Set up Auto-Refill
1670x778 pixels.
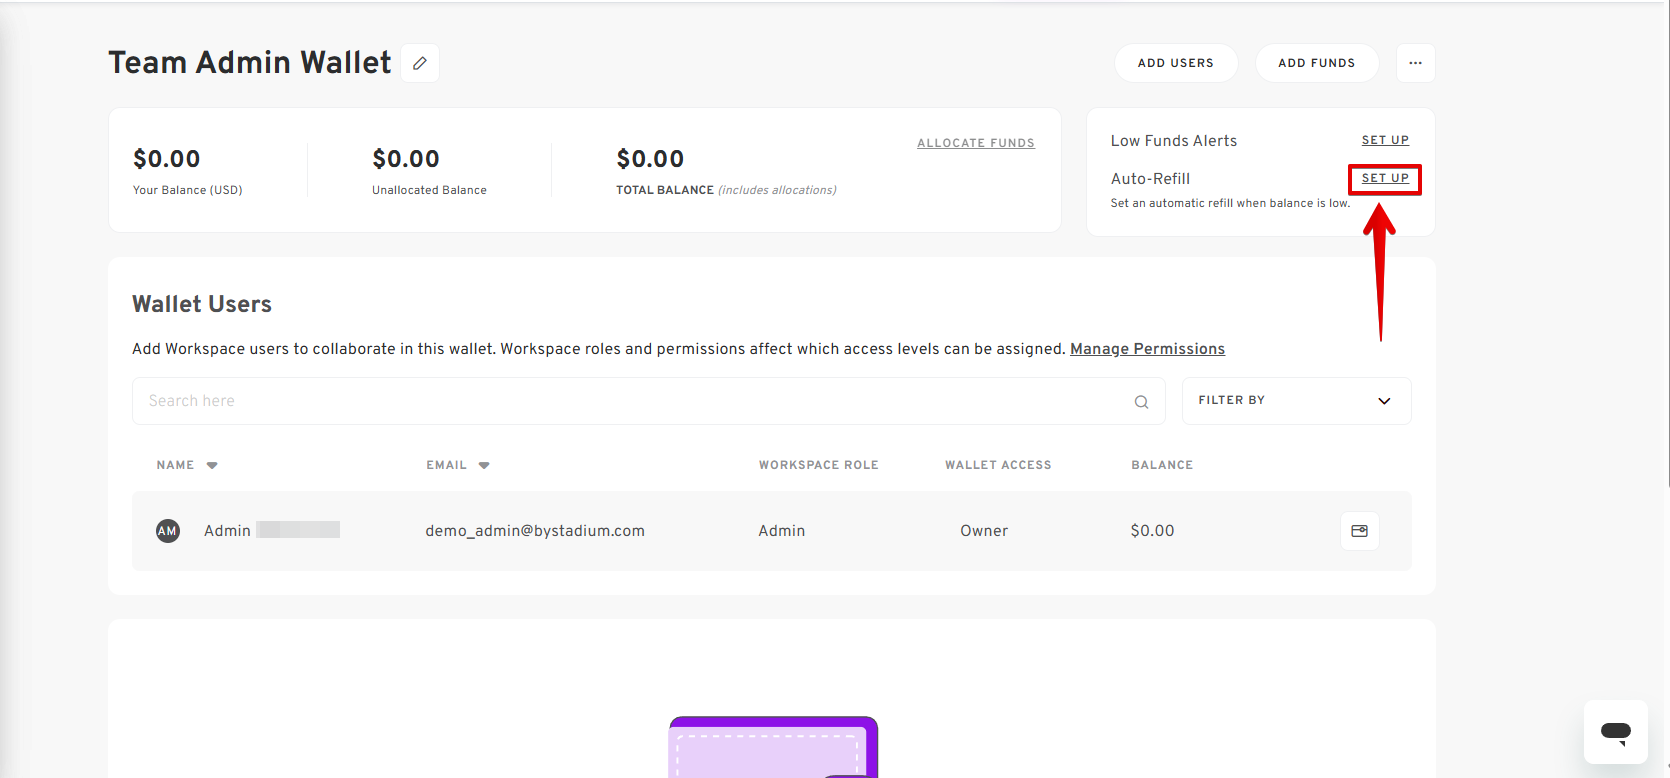pos(1385,178)
